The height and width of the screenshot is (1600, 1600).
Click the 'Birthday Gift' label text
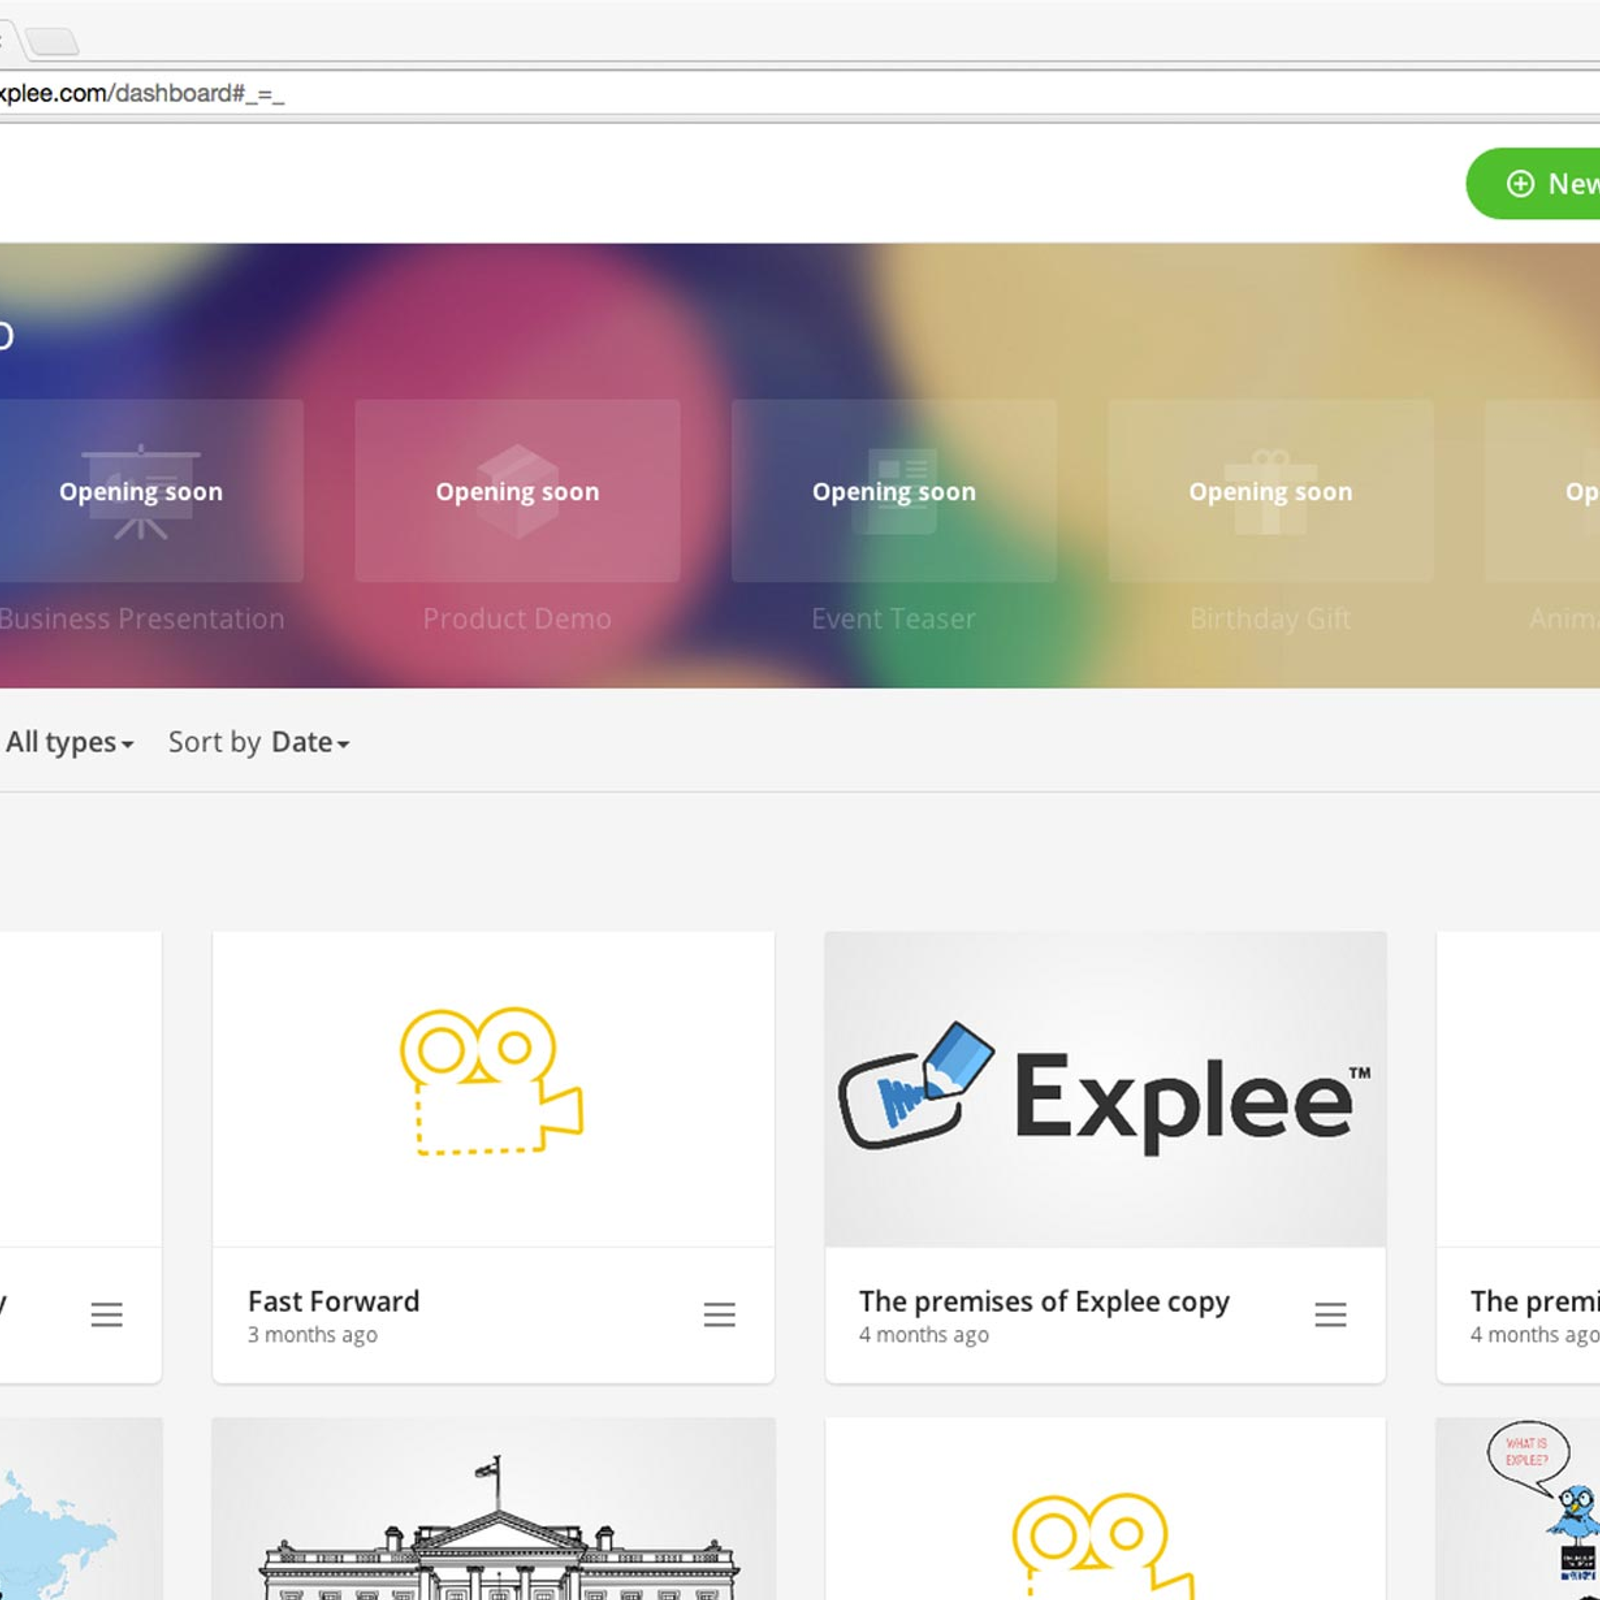tap(1270, 619)
